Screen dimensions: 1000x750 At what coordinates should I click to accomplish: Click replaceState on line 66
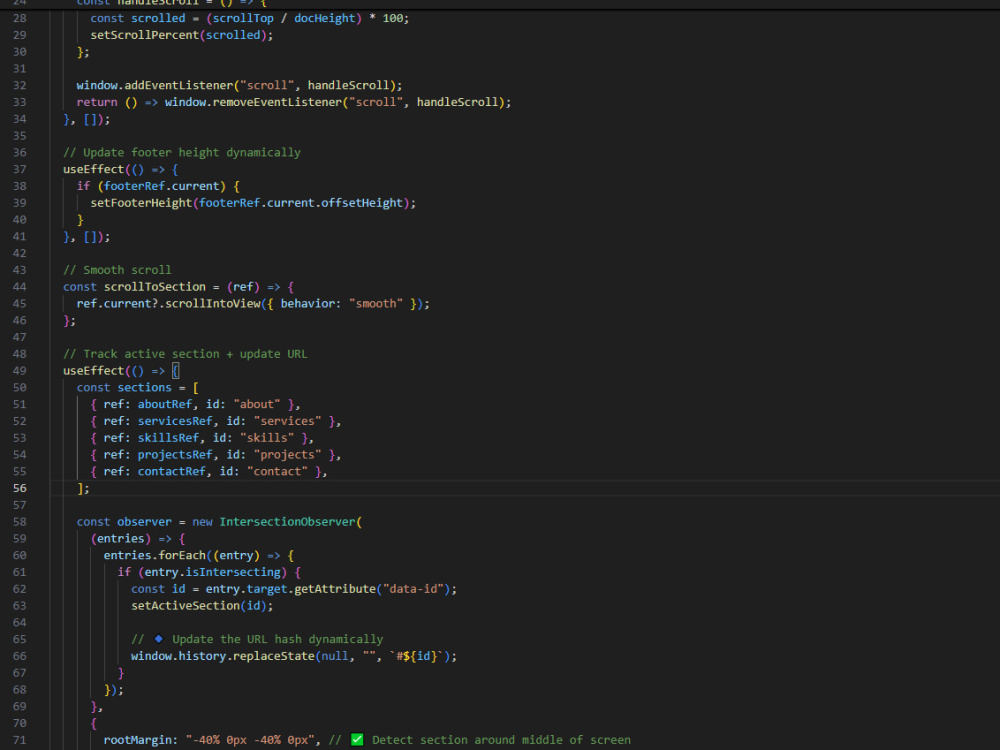tap(274, 656)
